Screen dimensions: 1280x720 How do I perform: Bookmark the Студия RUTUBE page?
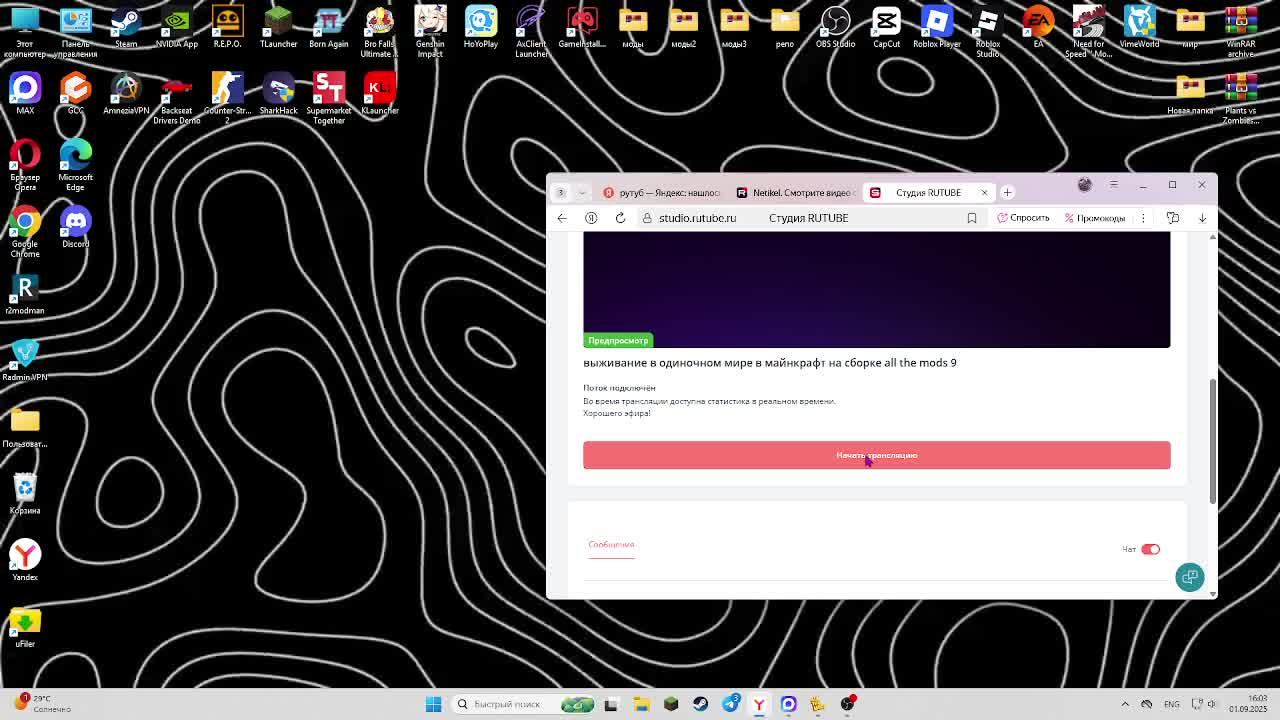[x=971, y=218]
